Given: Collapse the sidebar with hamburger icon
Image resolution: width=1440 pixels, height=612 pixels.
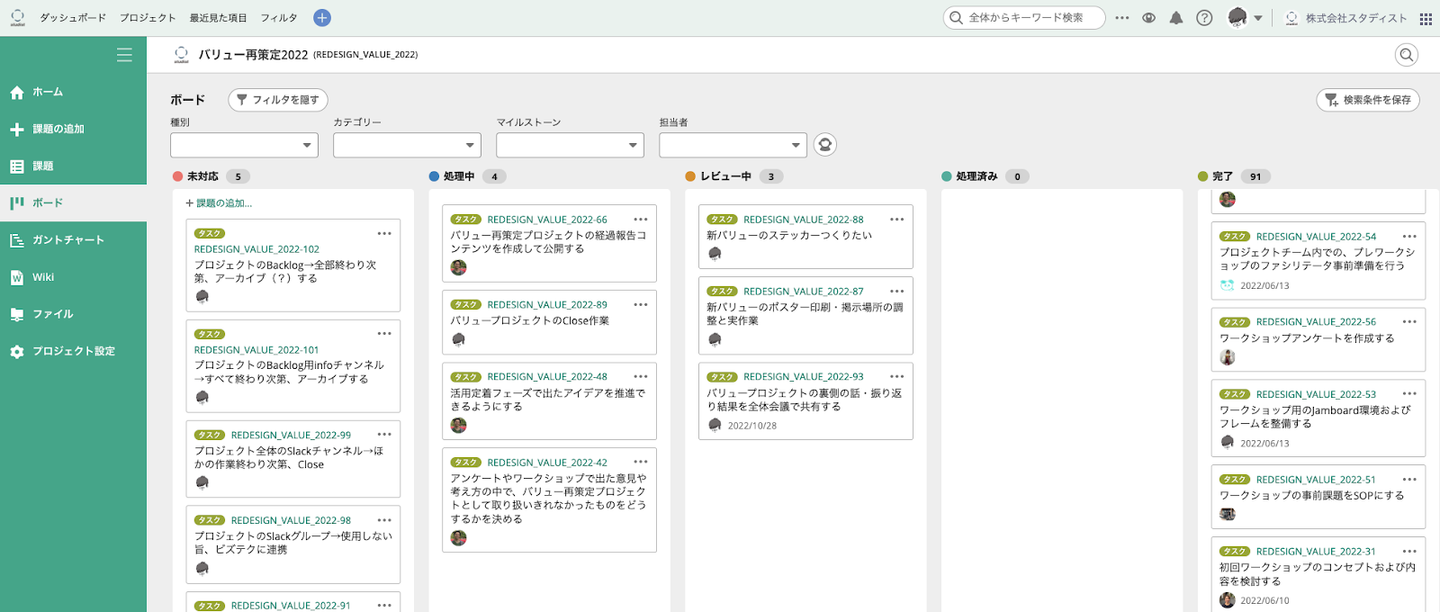Looking at the screenshot, I should pyautogui.click(x=124, y=55).
